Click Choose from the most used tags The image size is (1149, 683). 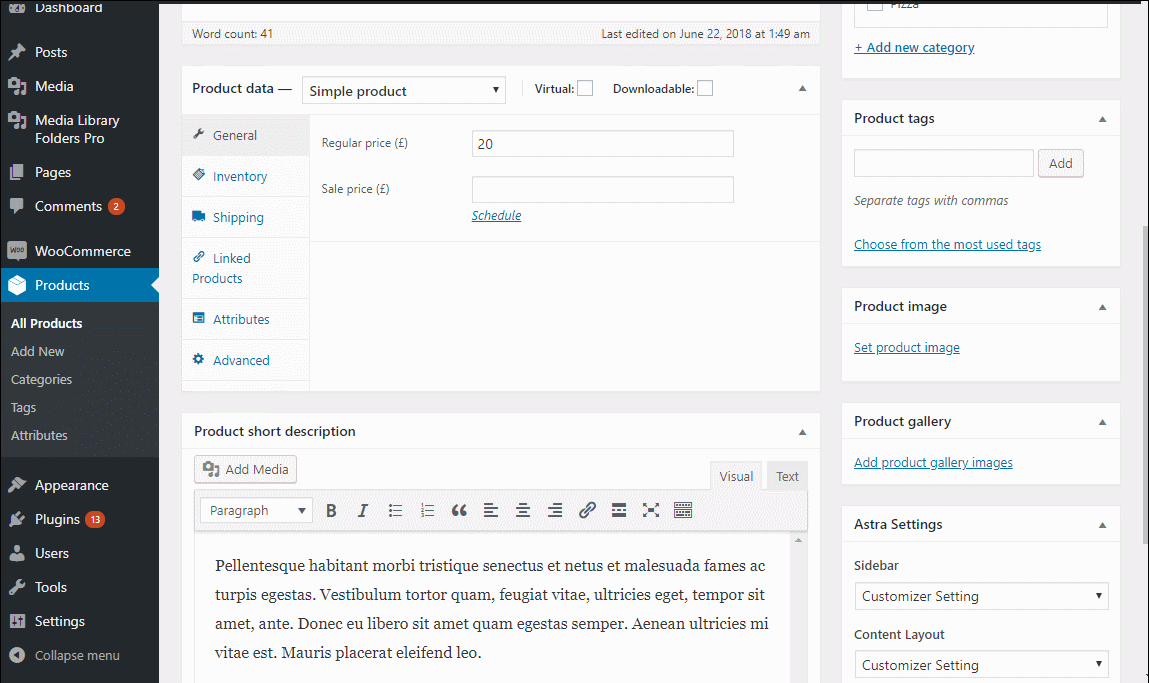[x=947, y=245]
